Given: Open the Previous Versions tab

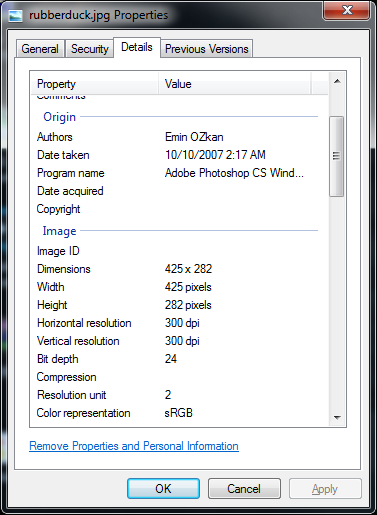Looking at the screenshot, I should pos(206,49).
